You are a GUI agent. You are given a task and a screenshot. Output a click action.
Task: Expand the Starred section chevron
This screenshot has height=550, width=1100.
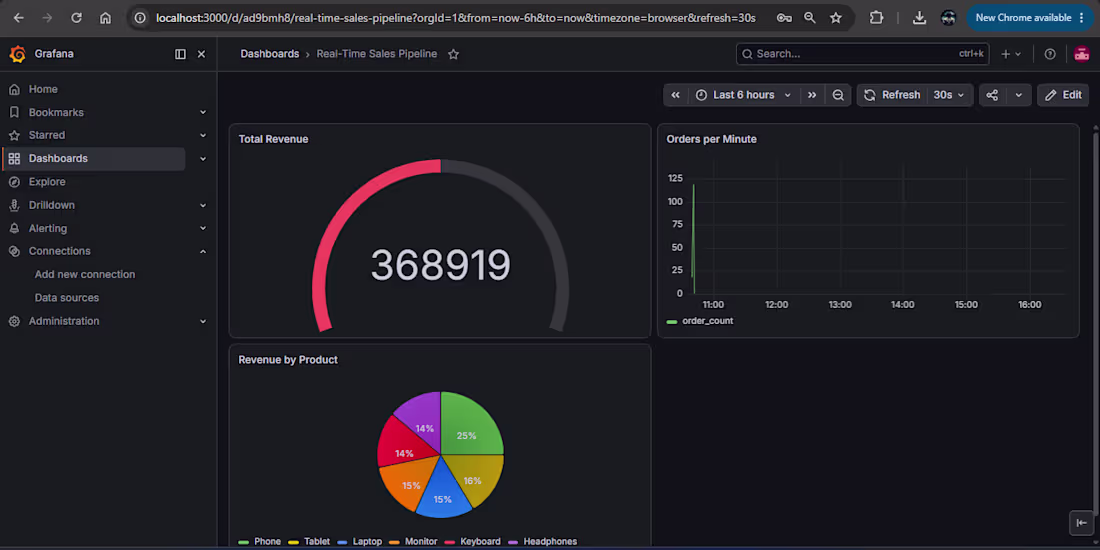pos(203,135)
